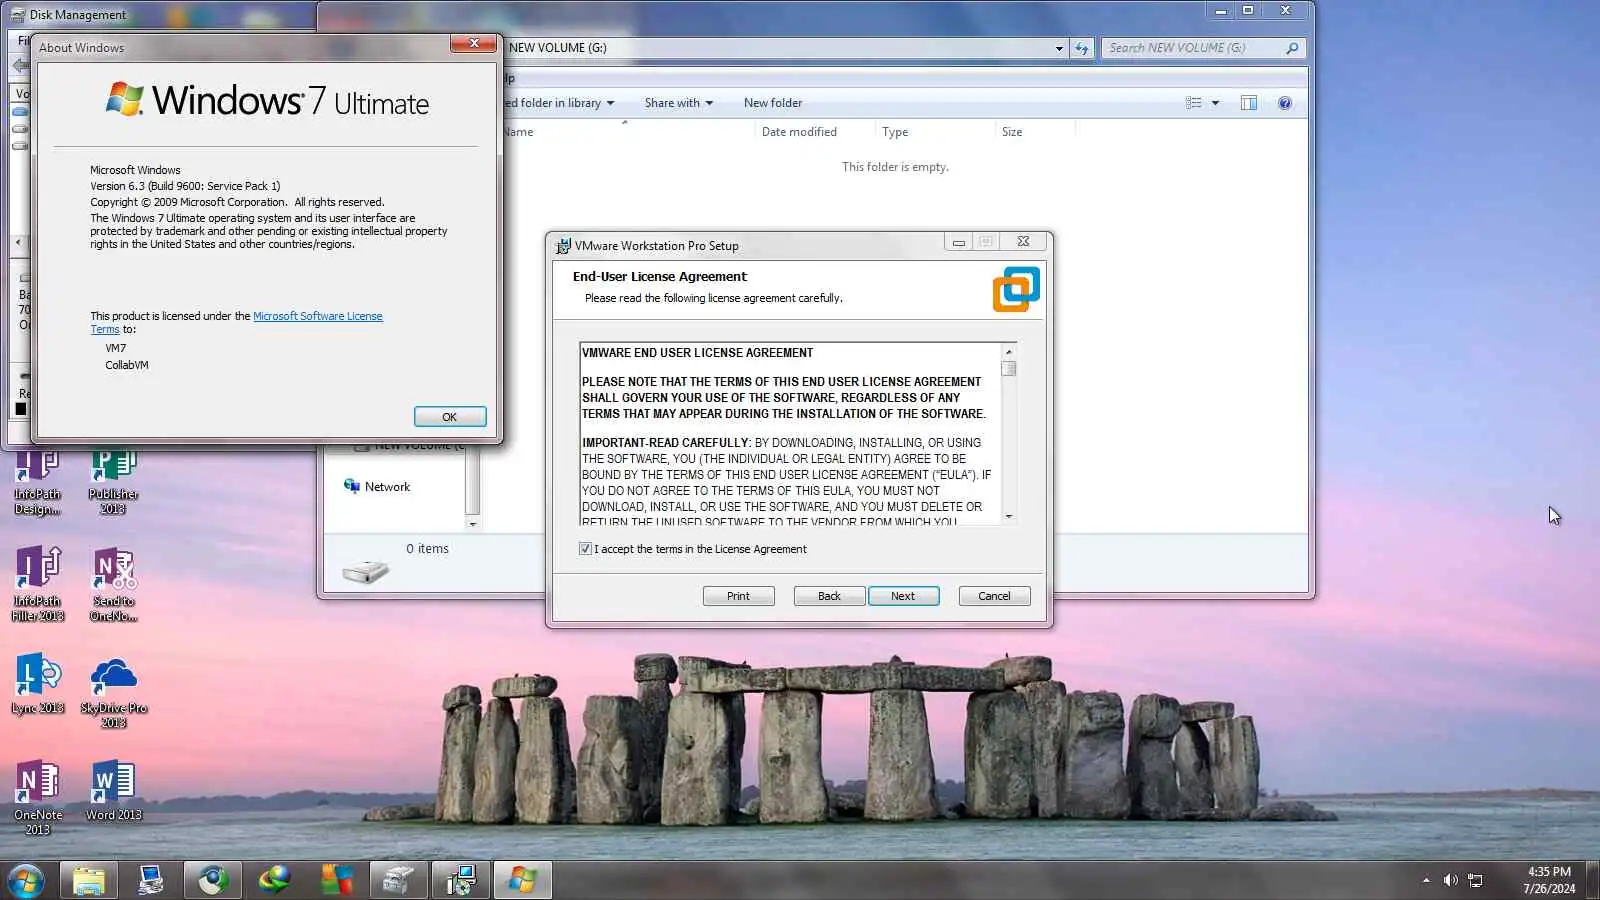Open the Windows Start menu orb
Image resolution: width=1600 pixels, height=900 pixels.
tap(25, 881)
